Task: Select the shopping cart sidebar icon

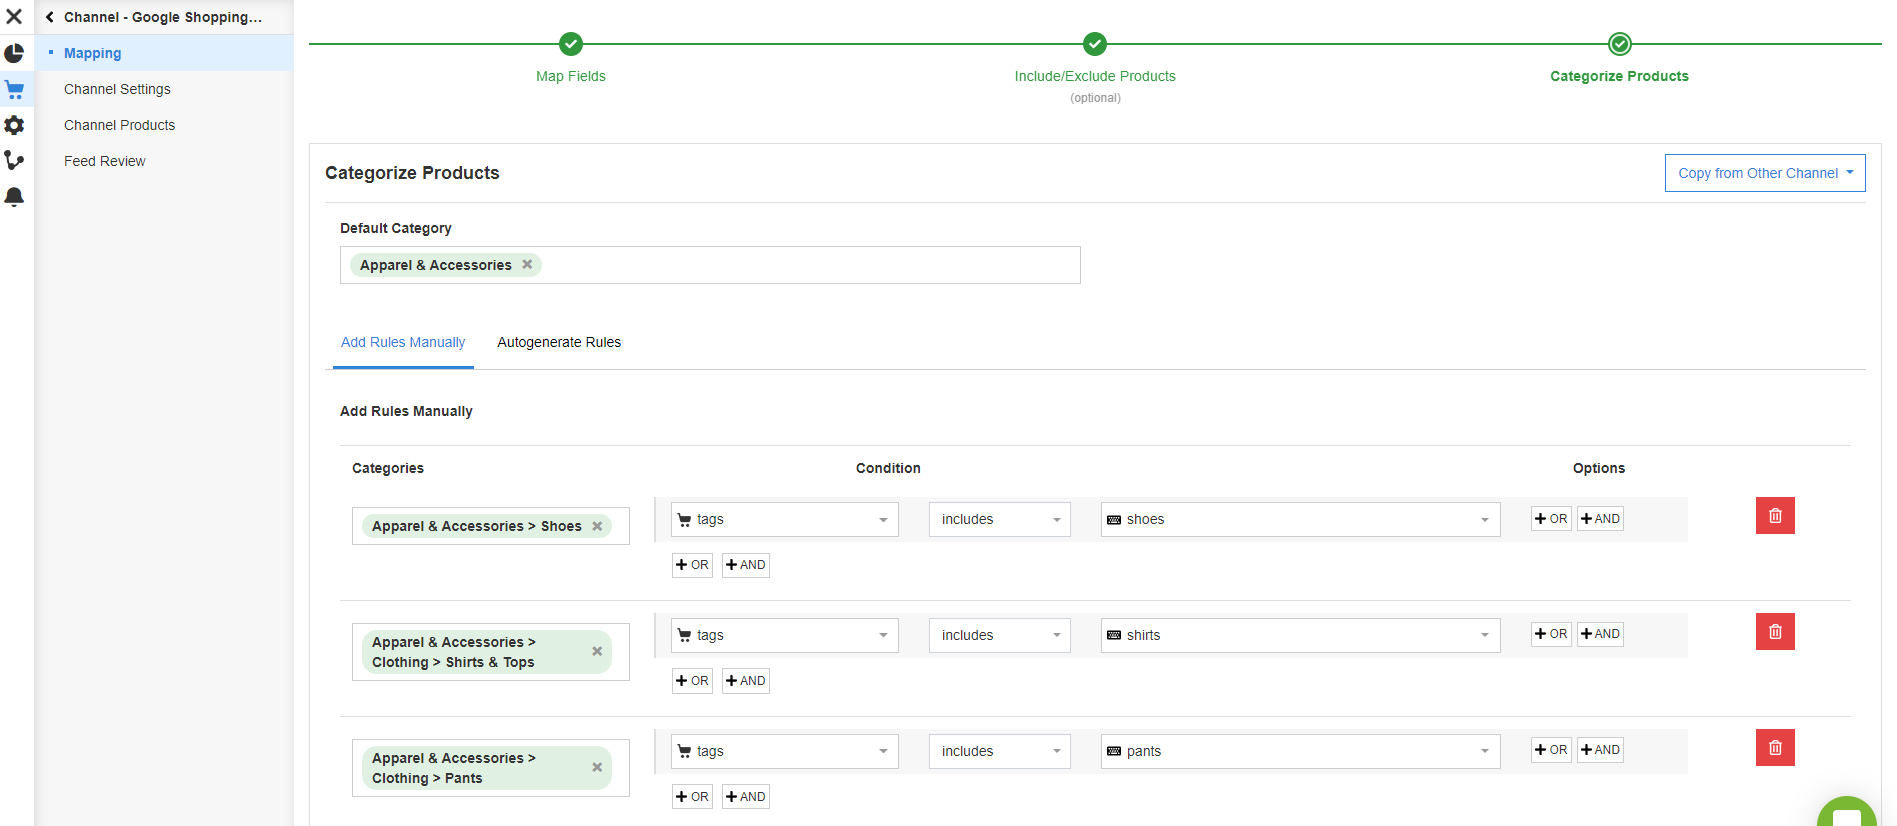Action: [x=14, y=89]
